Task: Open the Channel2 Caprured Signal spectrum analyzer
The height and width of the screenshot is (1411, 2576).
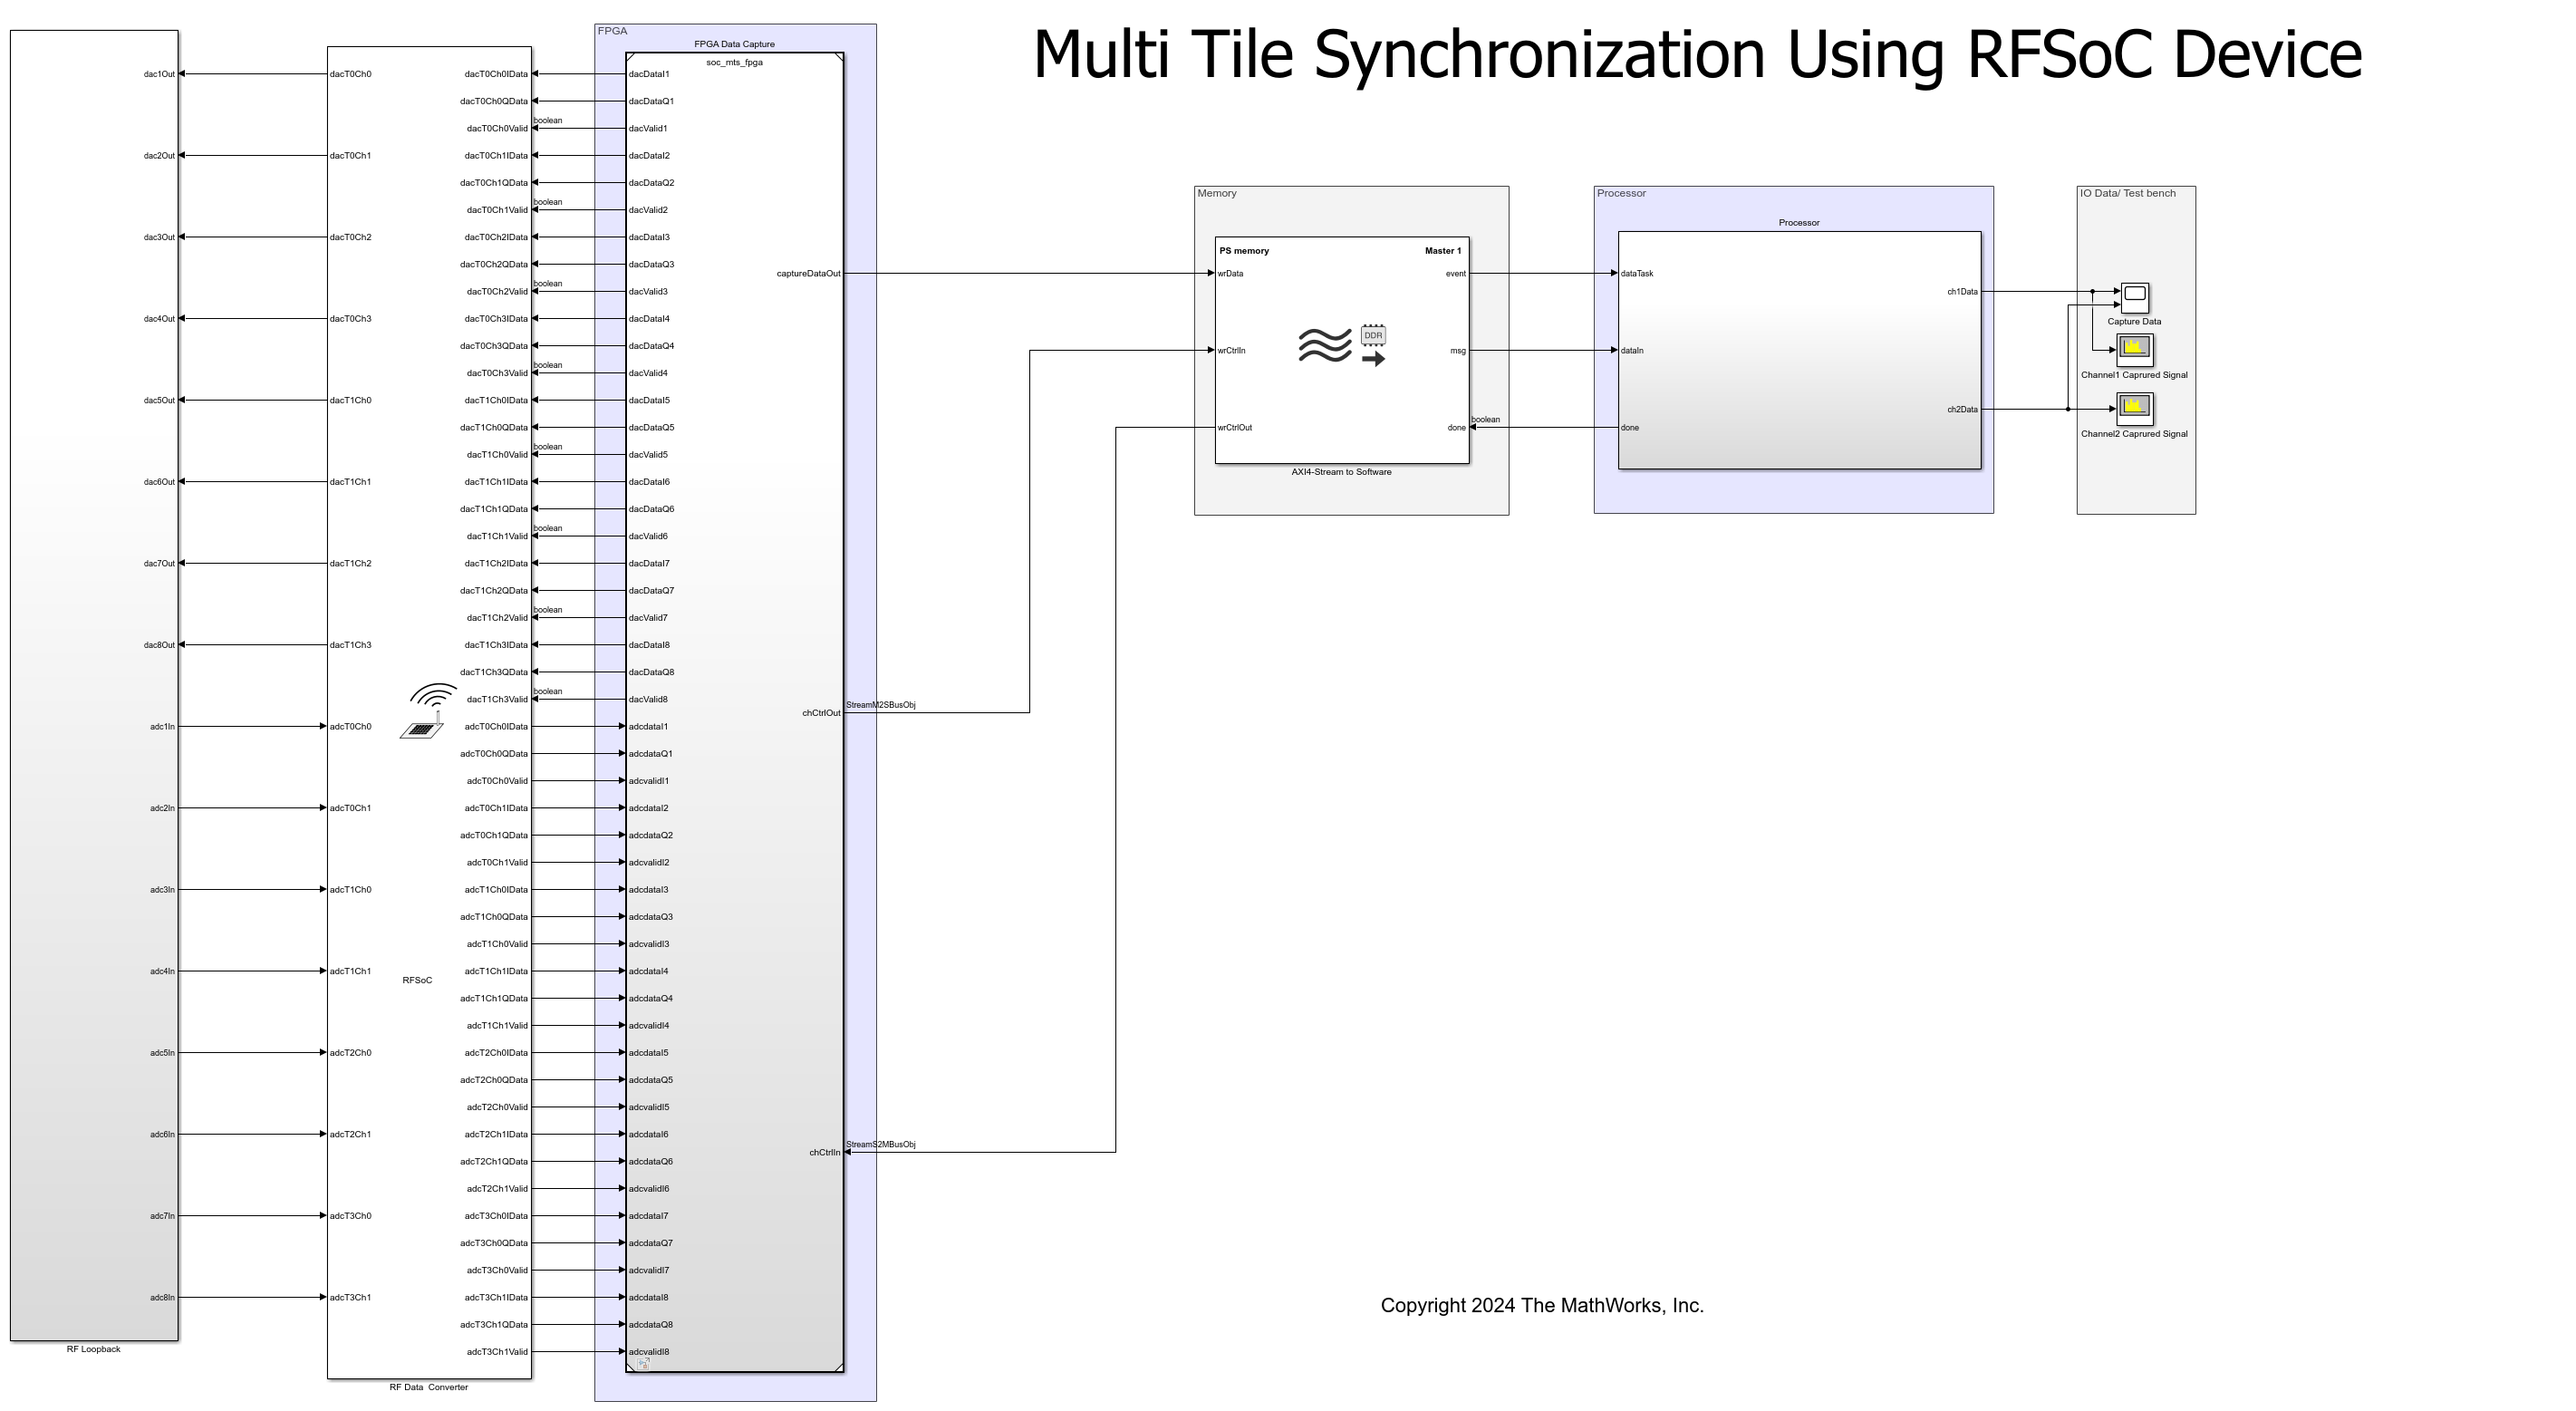Action: point(2134,408)
